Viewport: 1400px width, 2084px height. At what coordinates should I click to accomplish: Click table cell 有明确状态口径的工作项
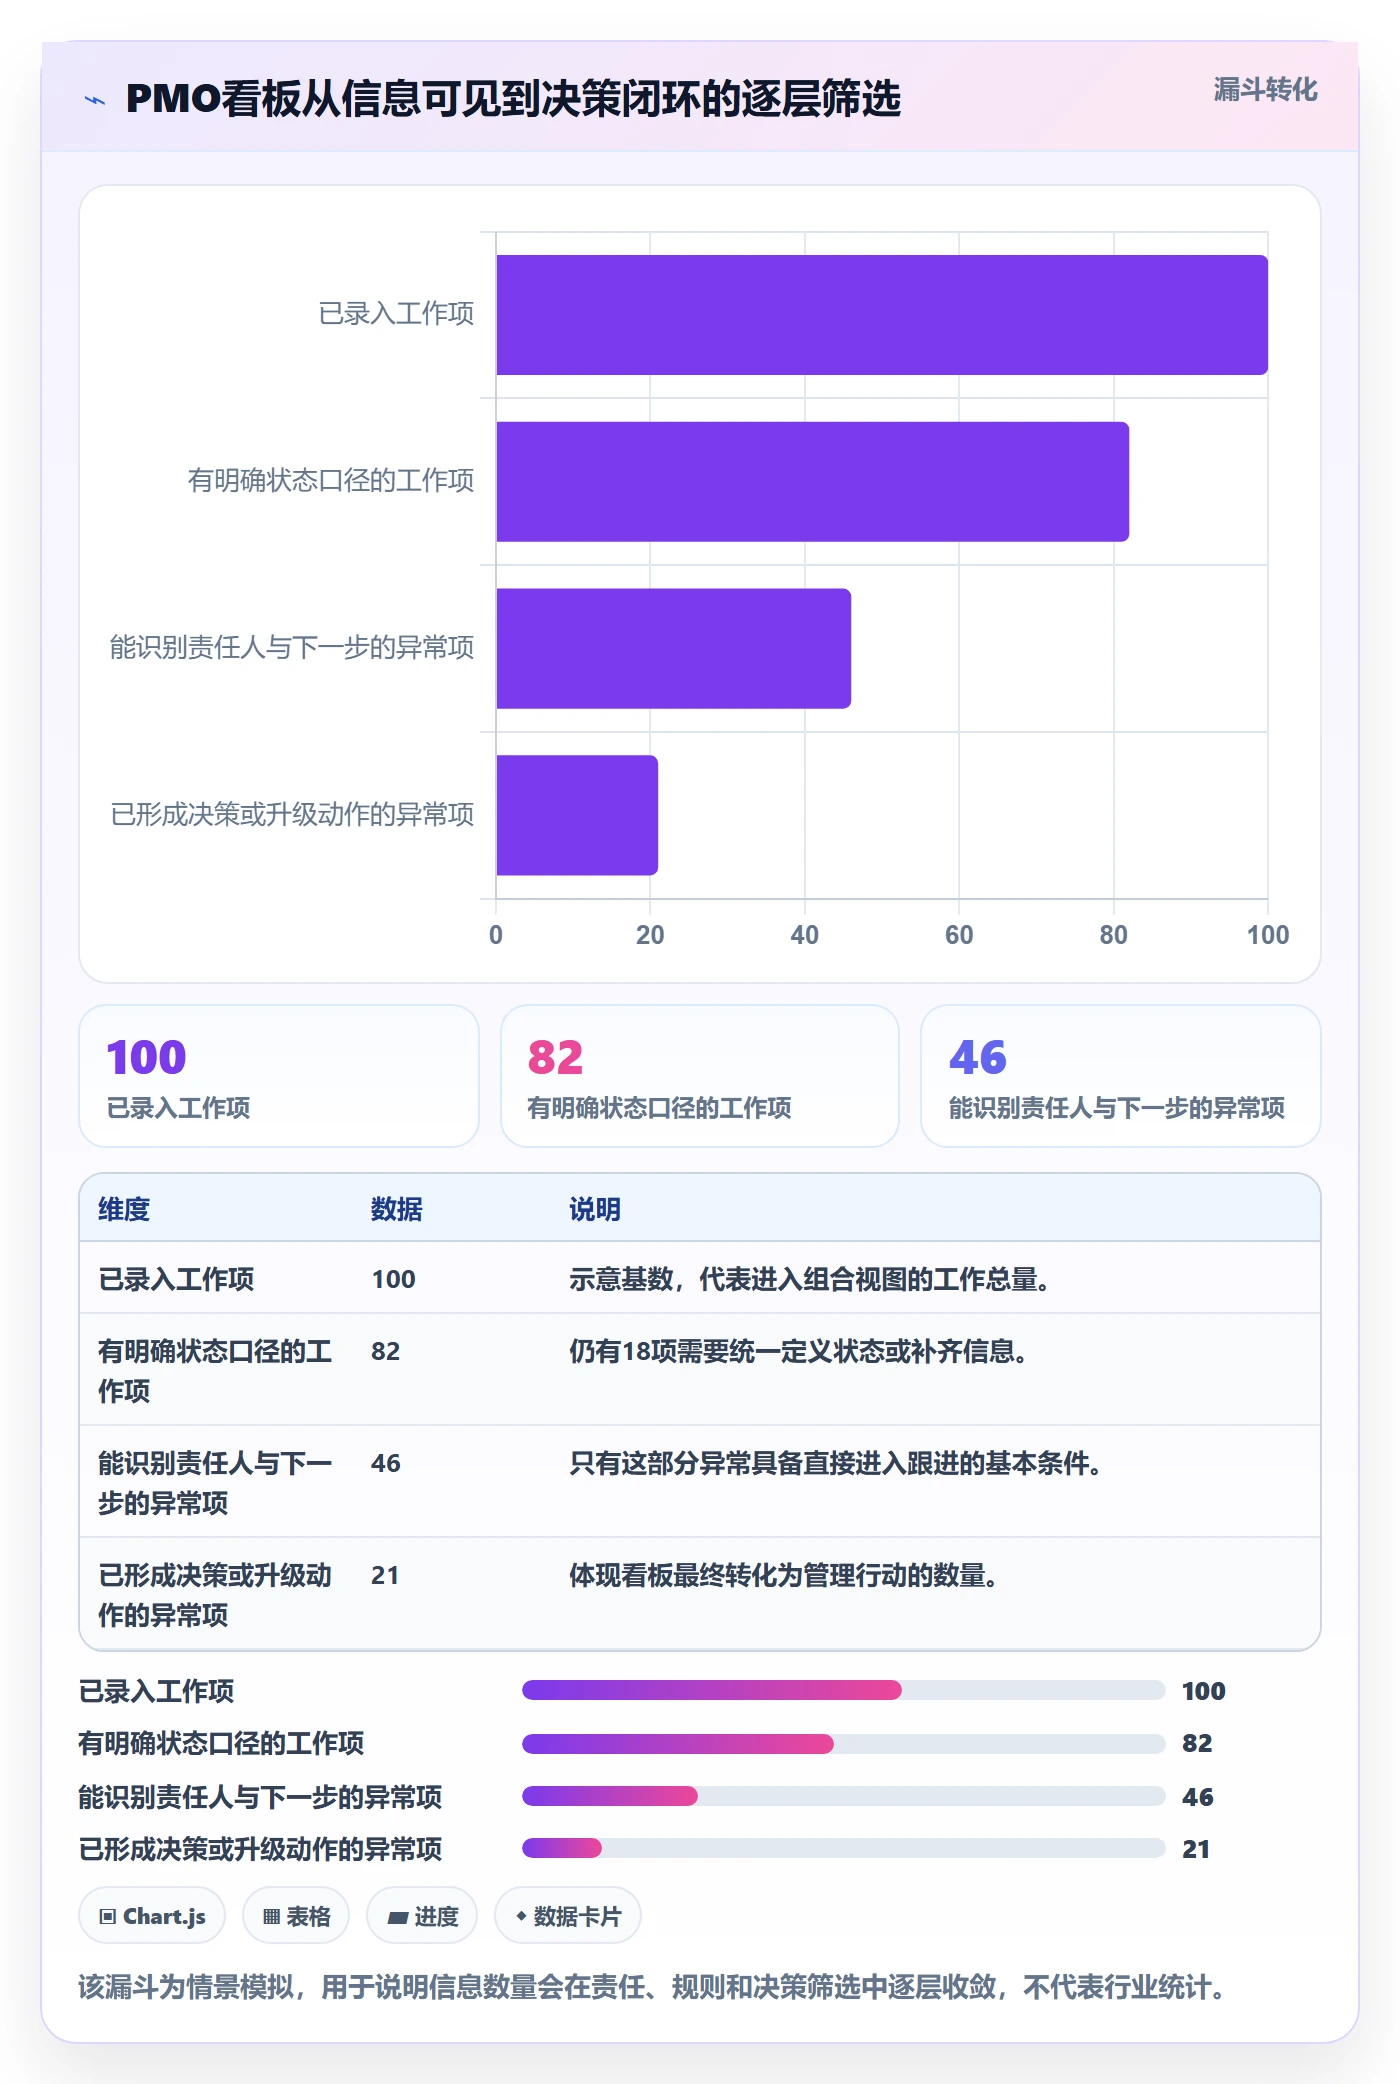click(215, 1371)
